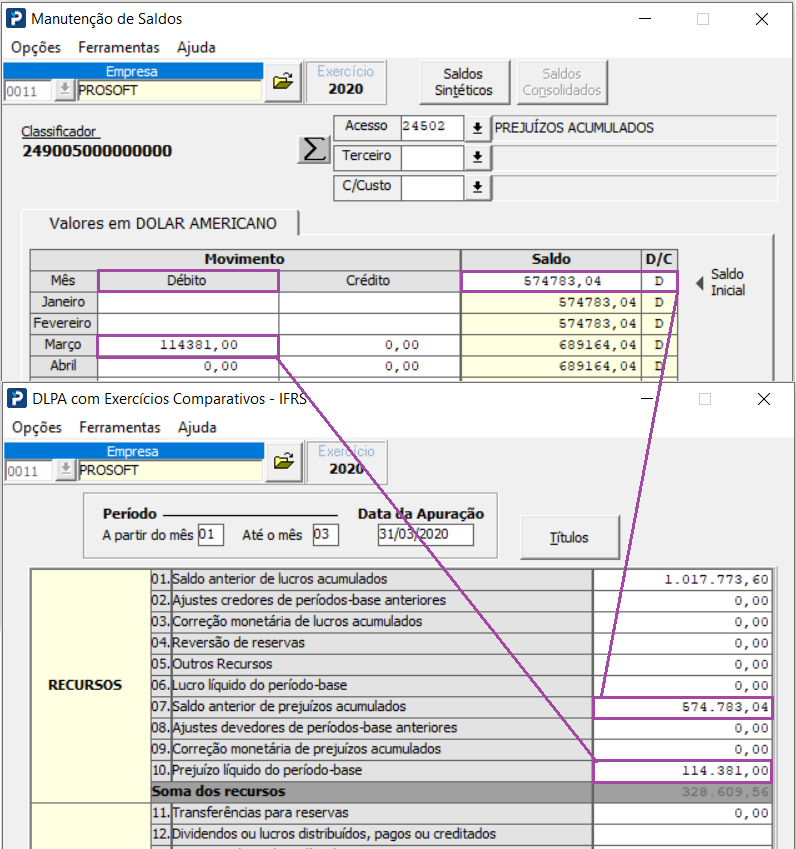Viewport: 796px width, 849px height.
Task: Click value for 07 Saldo anterior de prejuízos
Action: 682,707
